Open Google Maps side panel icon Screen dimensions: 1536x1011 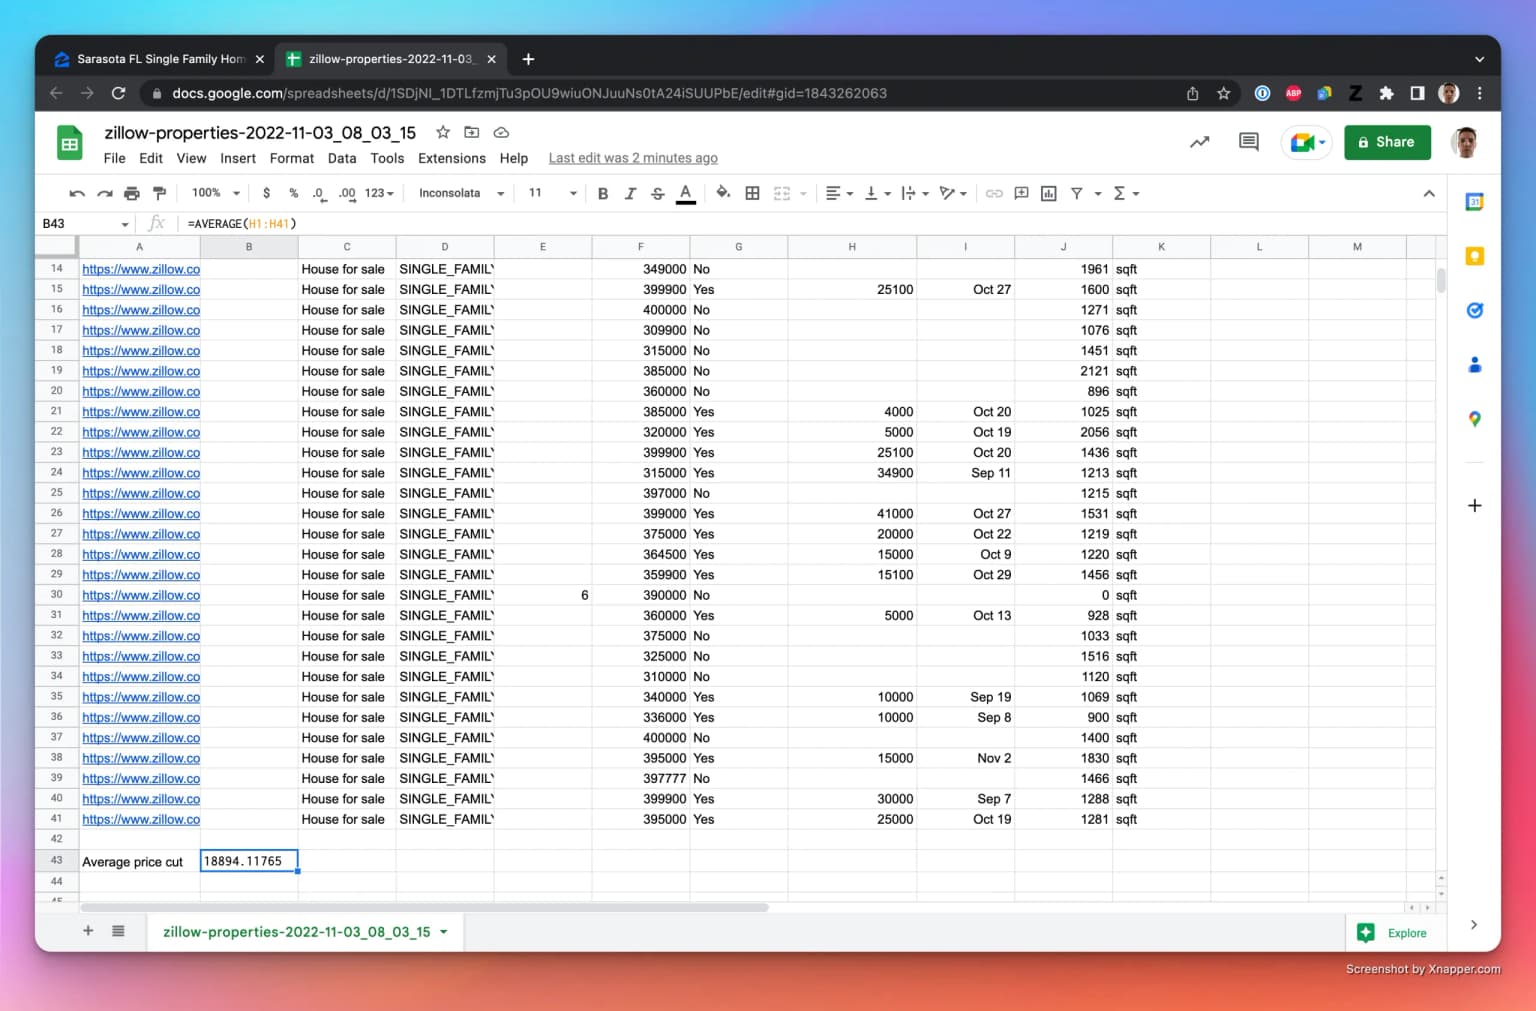[1474, 419]
